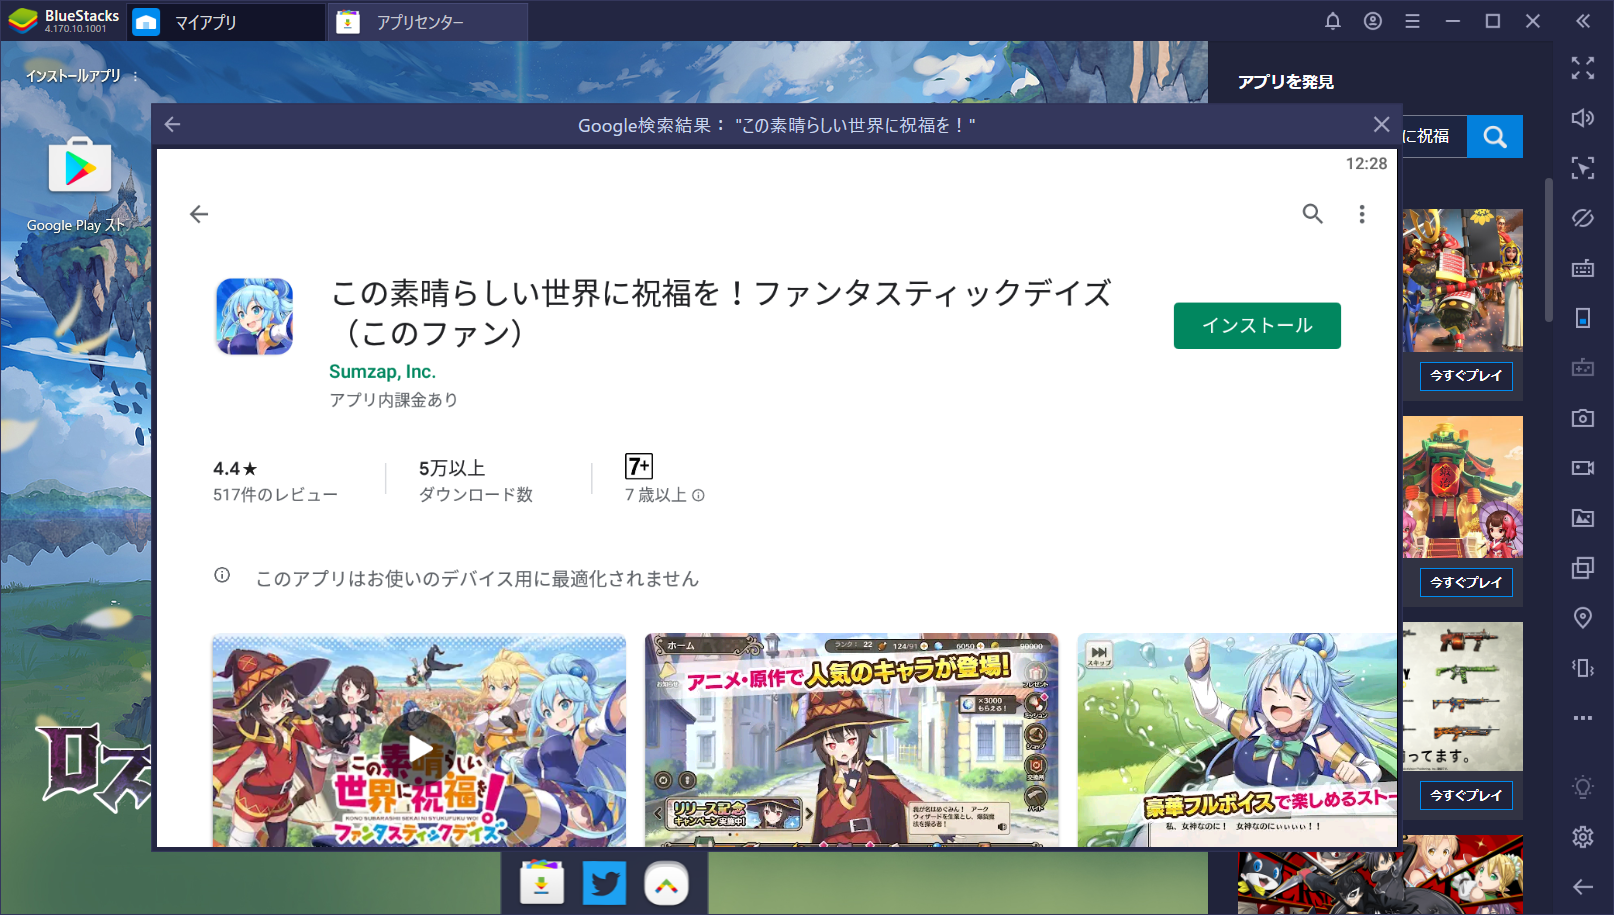Close the Google search results window
This screenshot has height=915, width=1614.
tap(1381, 125)
